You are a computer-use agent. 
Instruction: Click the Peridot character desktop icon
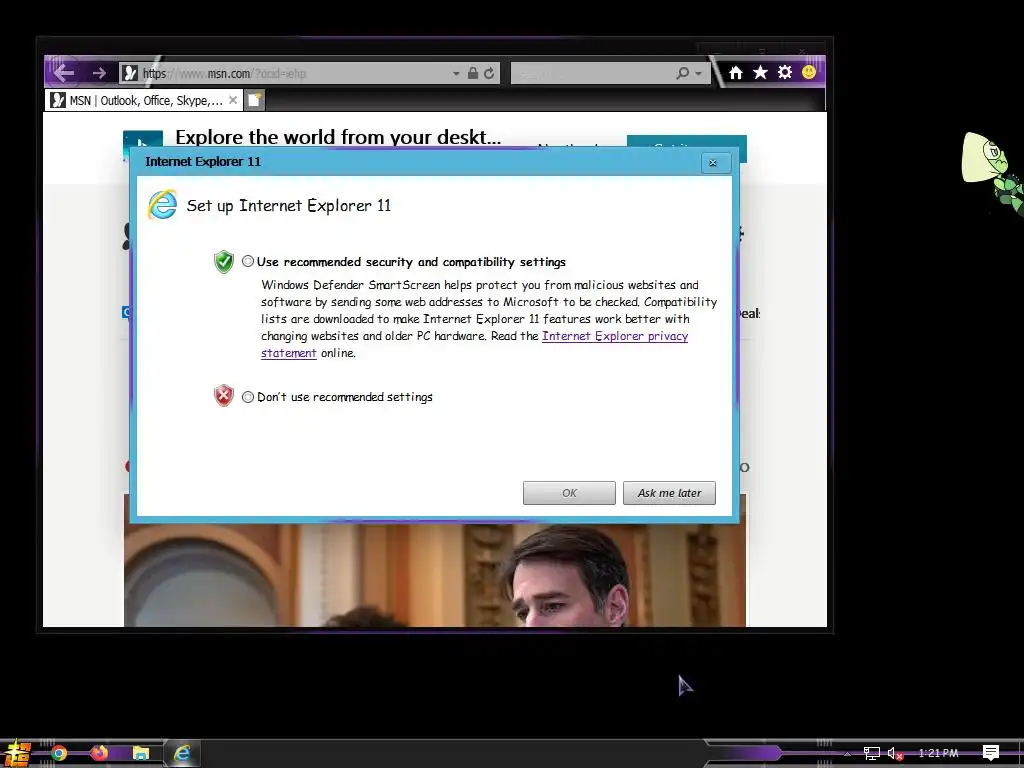[x=991, y=172]
